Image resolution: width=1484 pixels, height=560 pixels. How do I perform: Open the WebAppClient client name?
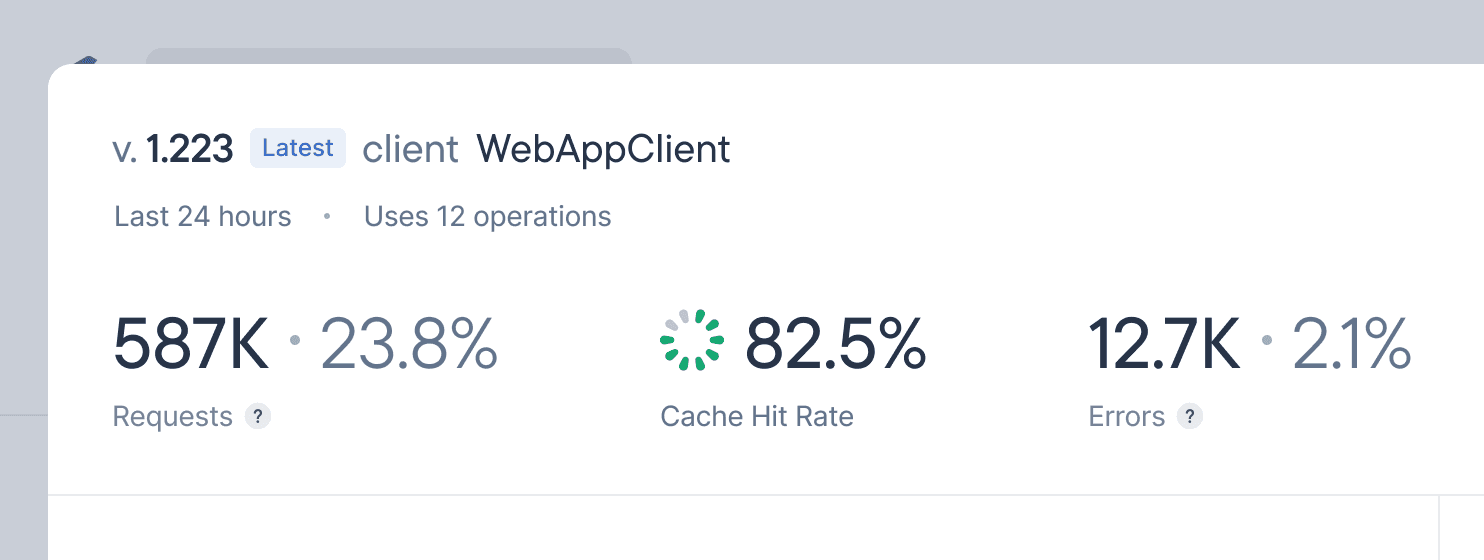[x=603, y=150]
